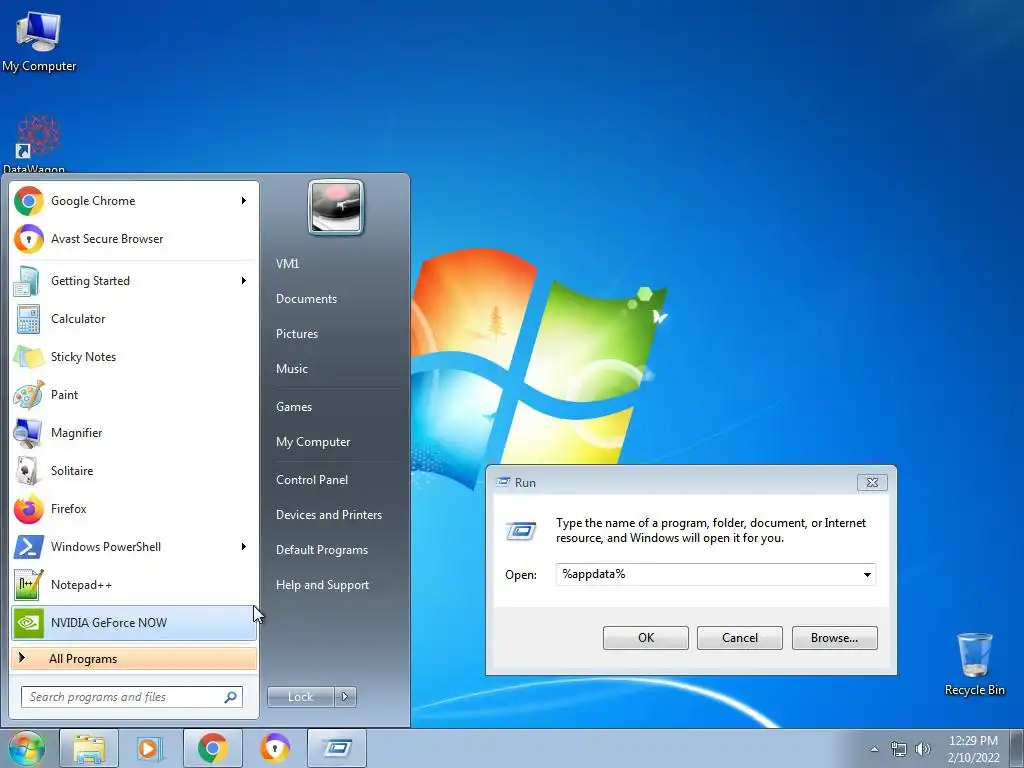Click the Start orb on taskbar

pyautogui.click(x=26, y=748)
